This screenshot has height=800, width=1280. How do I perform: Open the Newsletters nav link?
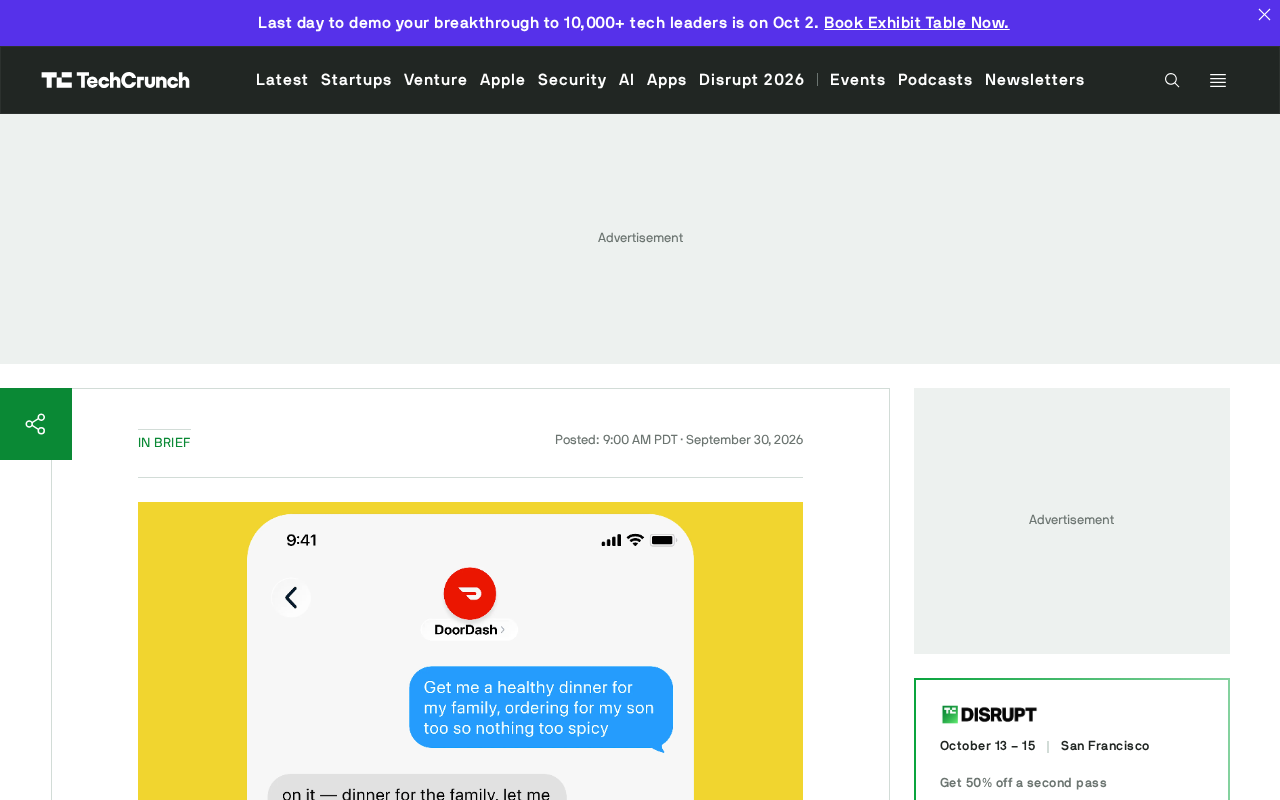click(1035, 80)
